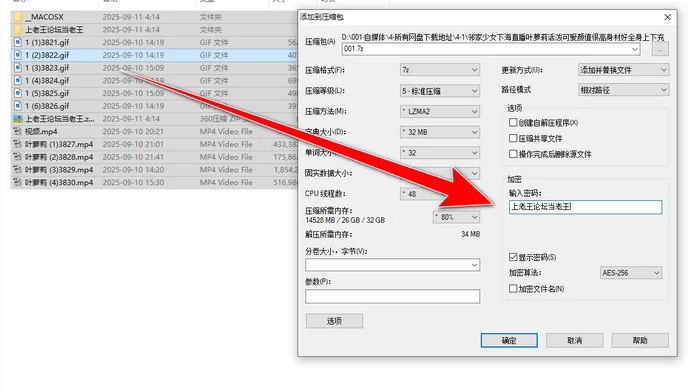
Task: Select file name 1 (3)3823.gif
Action: pyautogui.click(x=47, y=68)
